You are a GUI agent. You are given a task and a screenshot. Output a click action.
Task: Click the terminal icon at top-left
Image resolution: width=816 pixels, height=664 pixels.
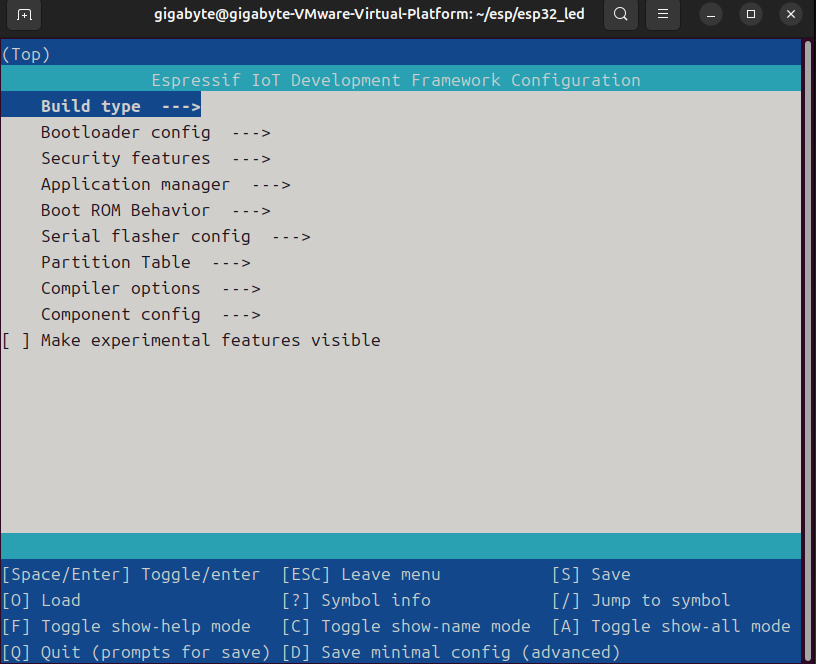coord(23,15)
